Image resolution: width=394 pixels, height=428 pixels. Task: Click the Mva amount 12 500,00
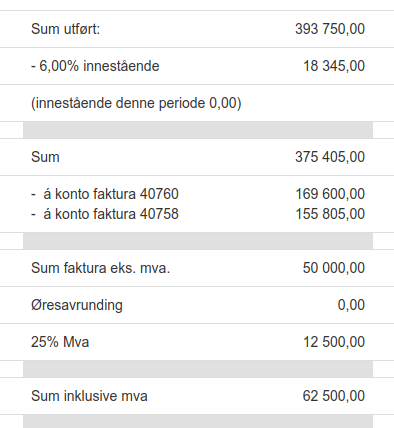tap(334, 342)
